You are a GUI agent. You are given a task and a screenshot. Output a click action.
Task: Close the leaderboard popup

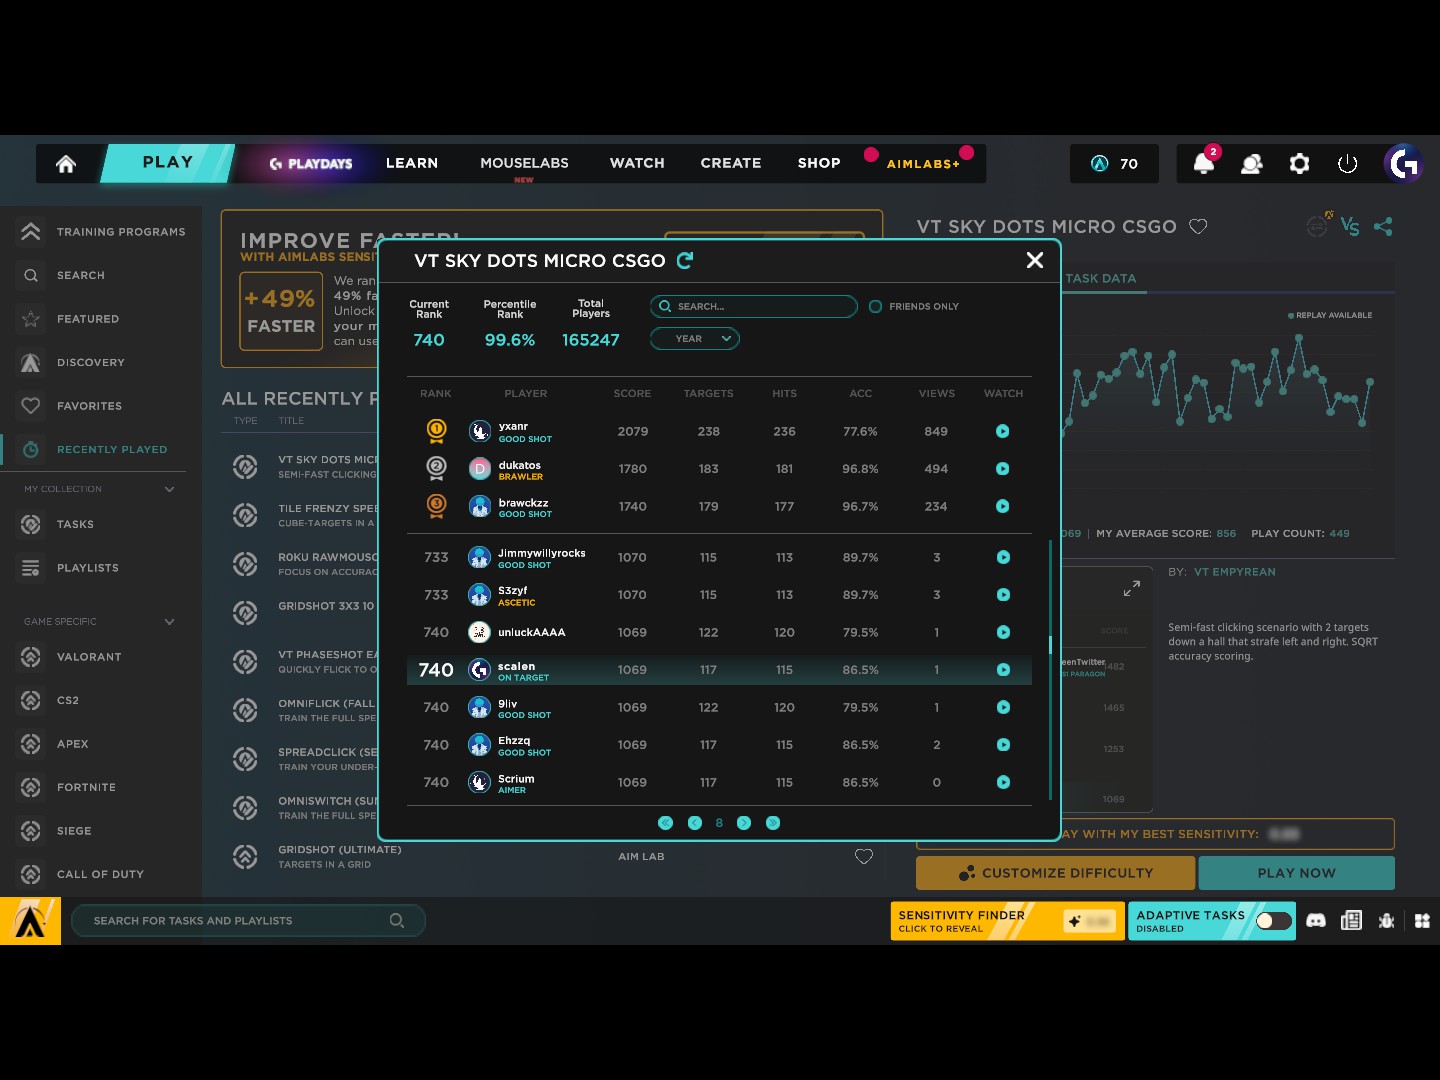pyautogui.click(x=1035, y=260)
